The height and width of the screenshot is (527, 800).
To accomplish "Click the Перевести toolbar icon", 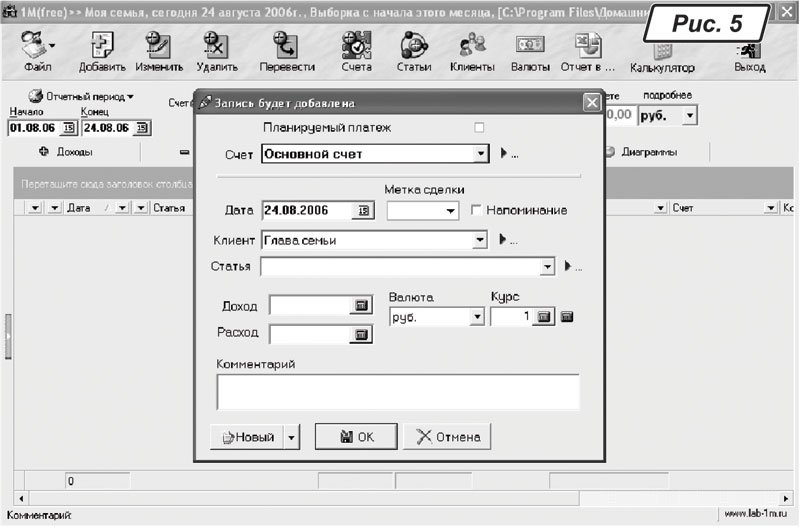I will [287, 46].
